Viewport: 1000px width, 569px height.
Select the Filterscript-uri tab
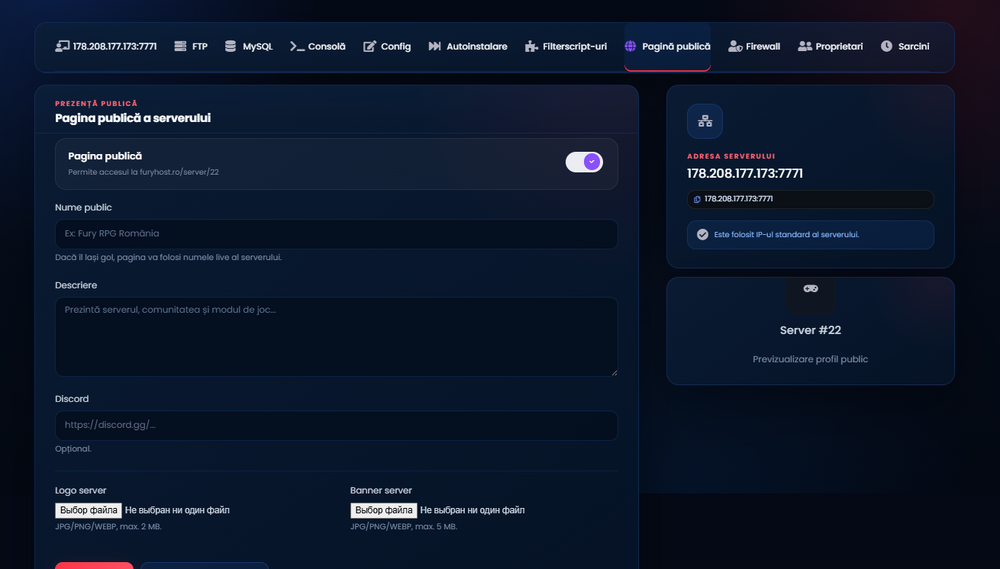(566, 46)
